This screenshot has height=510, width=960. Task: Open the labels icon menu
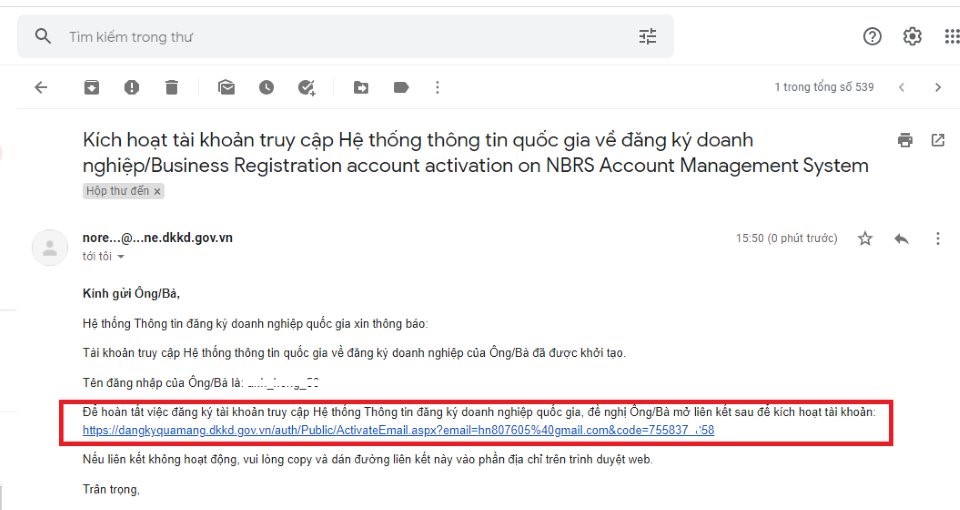tap(401, 88)
